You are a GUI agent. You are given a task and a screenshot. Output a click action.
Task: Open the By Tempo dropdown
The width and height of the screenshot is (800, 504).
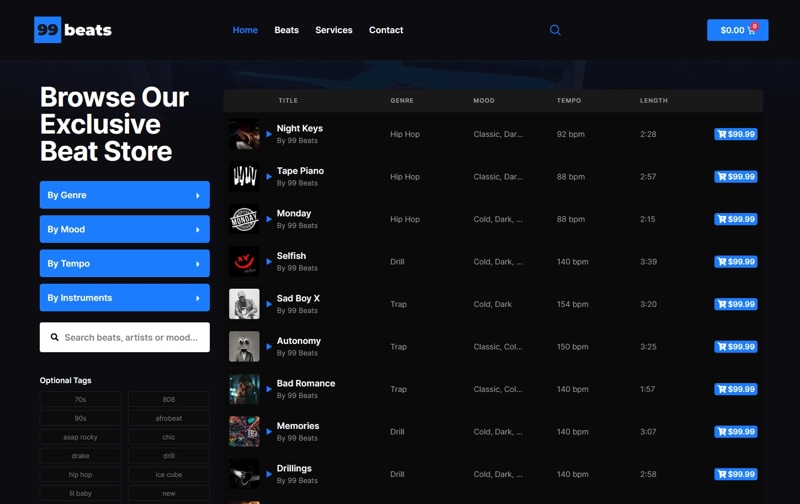point(124,263)
